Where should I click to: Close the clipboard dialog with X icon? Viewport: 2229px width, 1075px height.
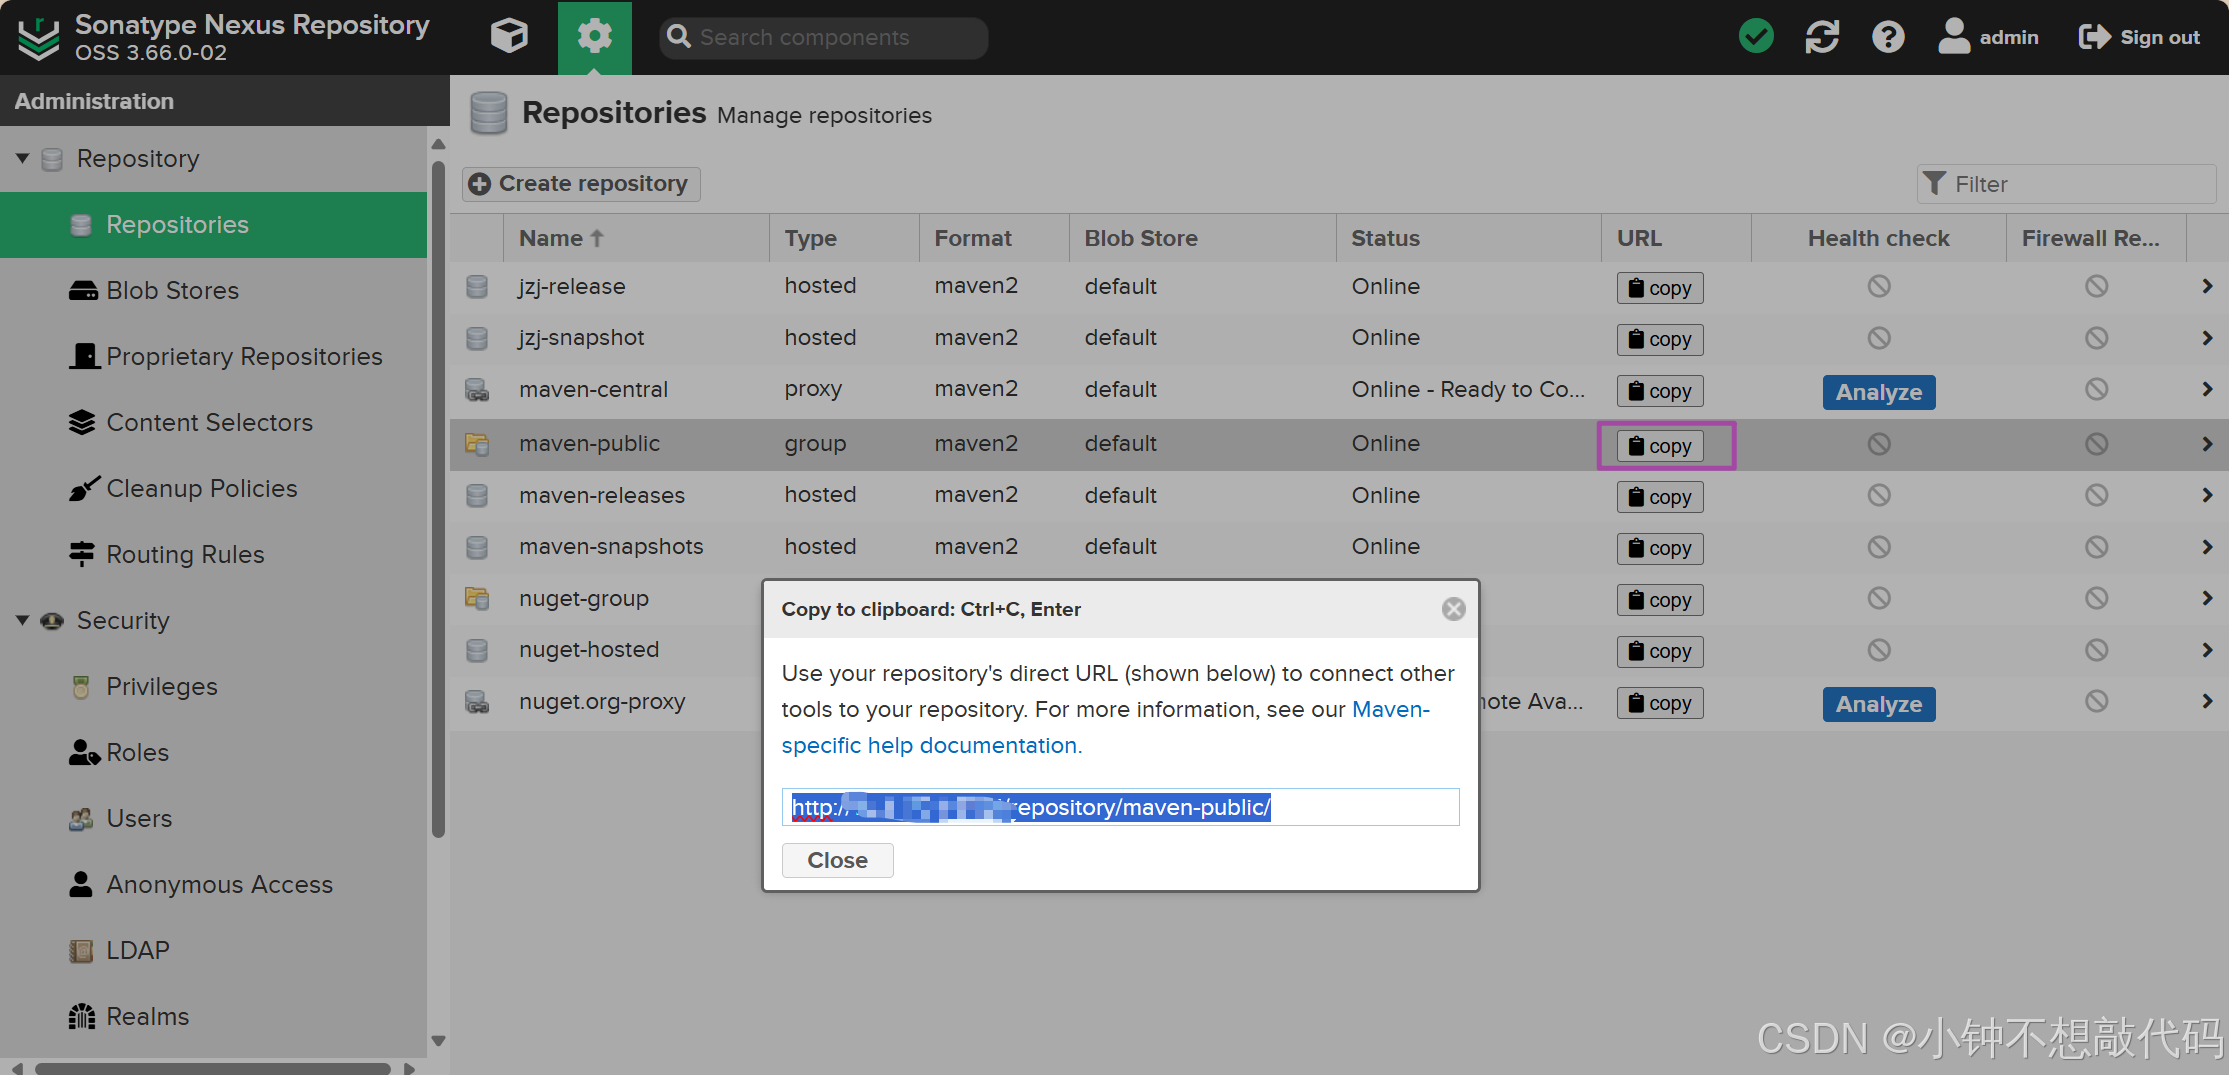1453,609
